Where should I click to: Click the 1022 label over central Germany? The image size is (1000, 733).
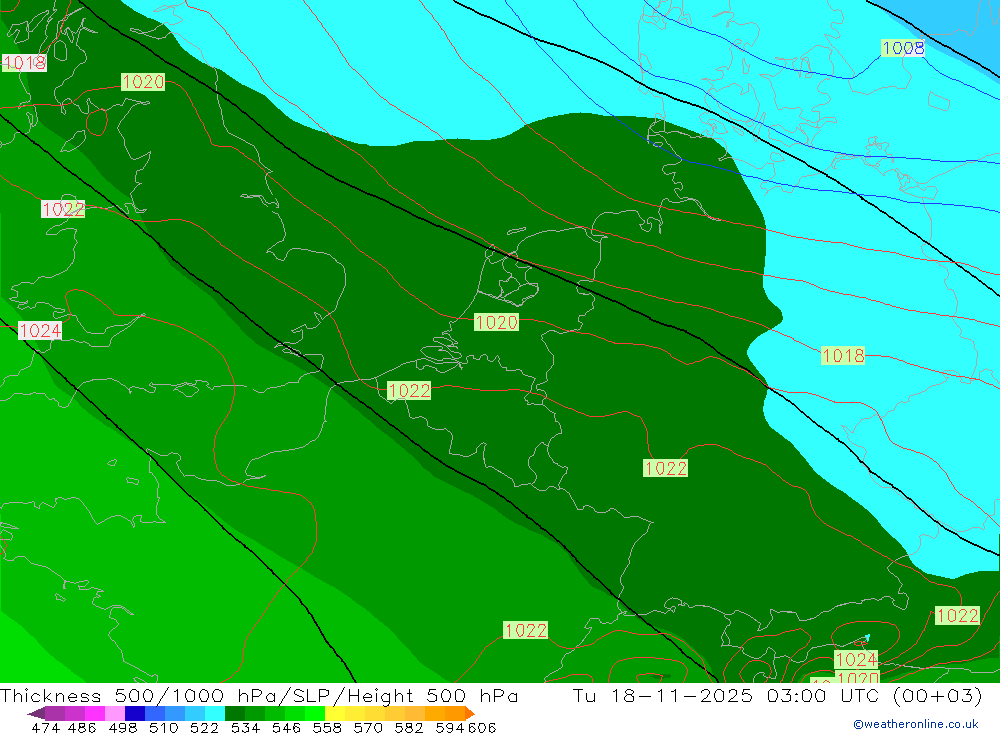tap(666, 468)
